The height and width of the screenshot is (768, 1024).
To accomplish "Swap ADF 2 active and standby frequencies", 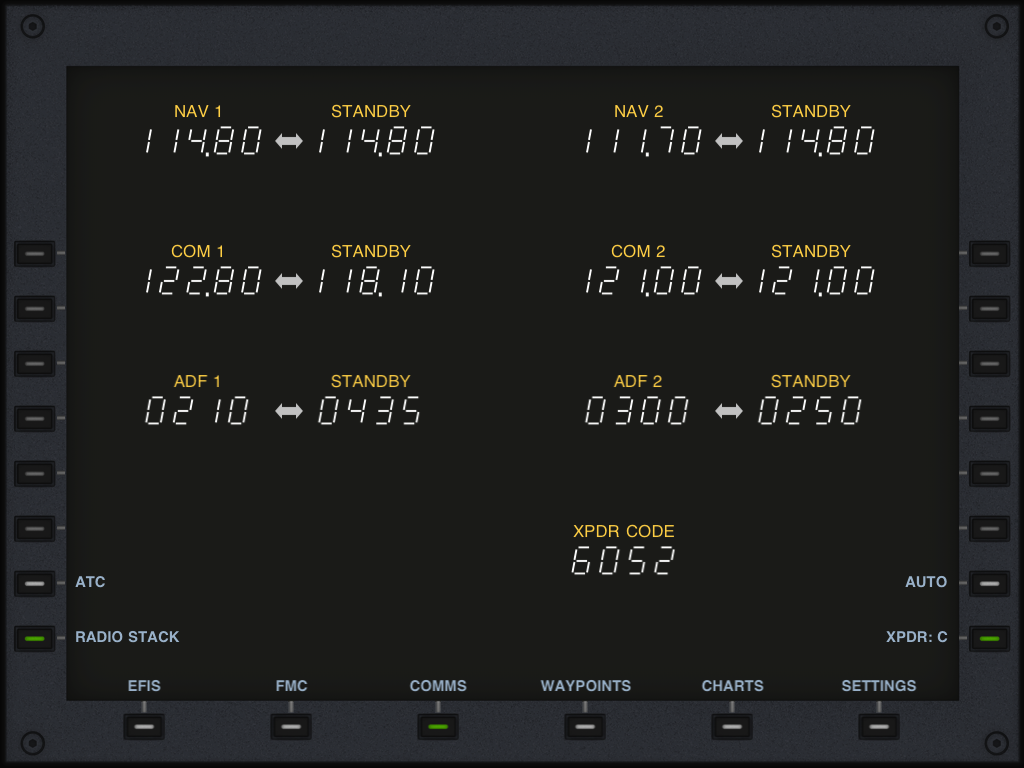I will 729,411.
